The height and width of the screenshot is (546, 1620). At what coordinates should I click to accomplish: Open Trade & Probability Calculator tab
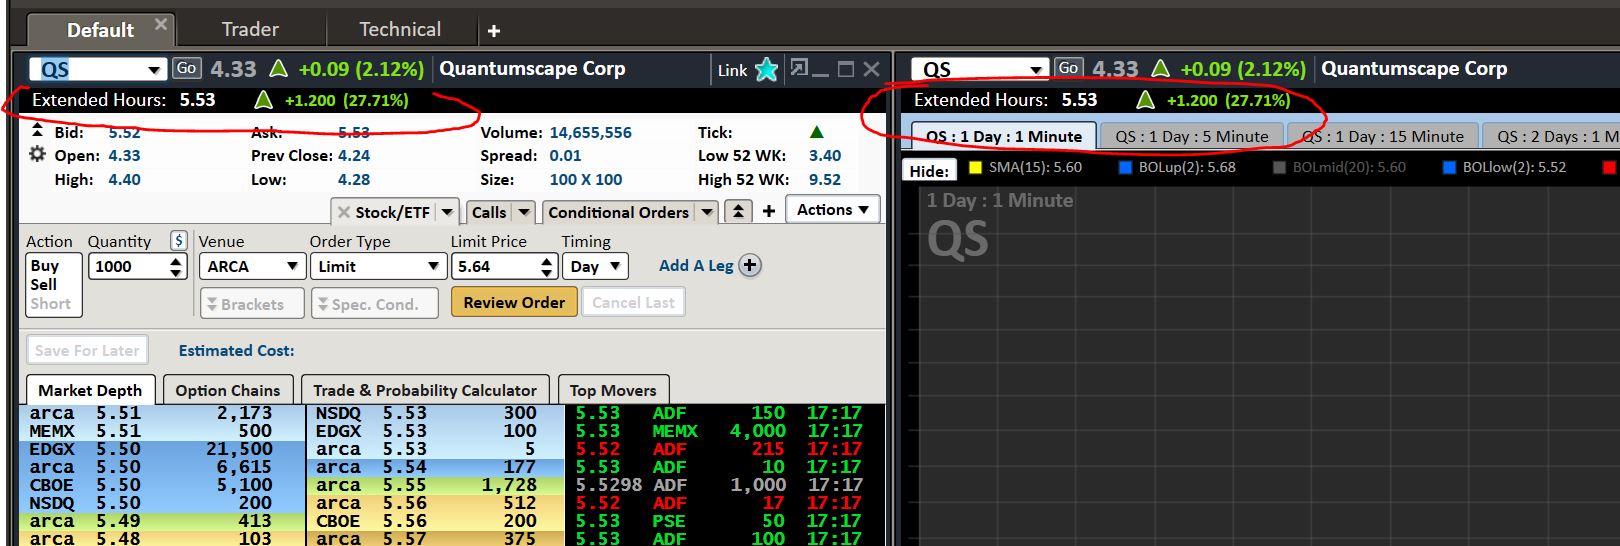coord(425,390)
